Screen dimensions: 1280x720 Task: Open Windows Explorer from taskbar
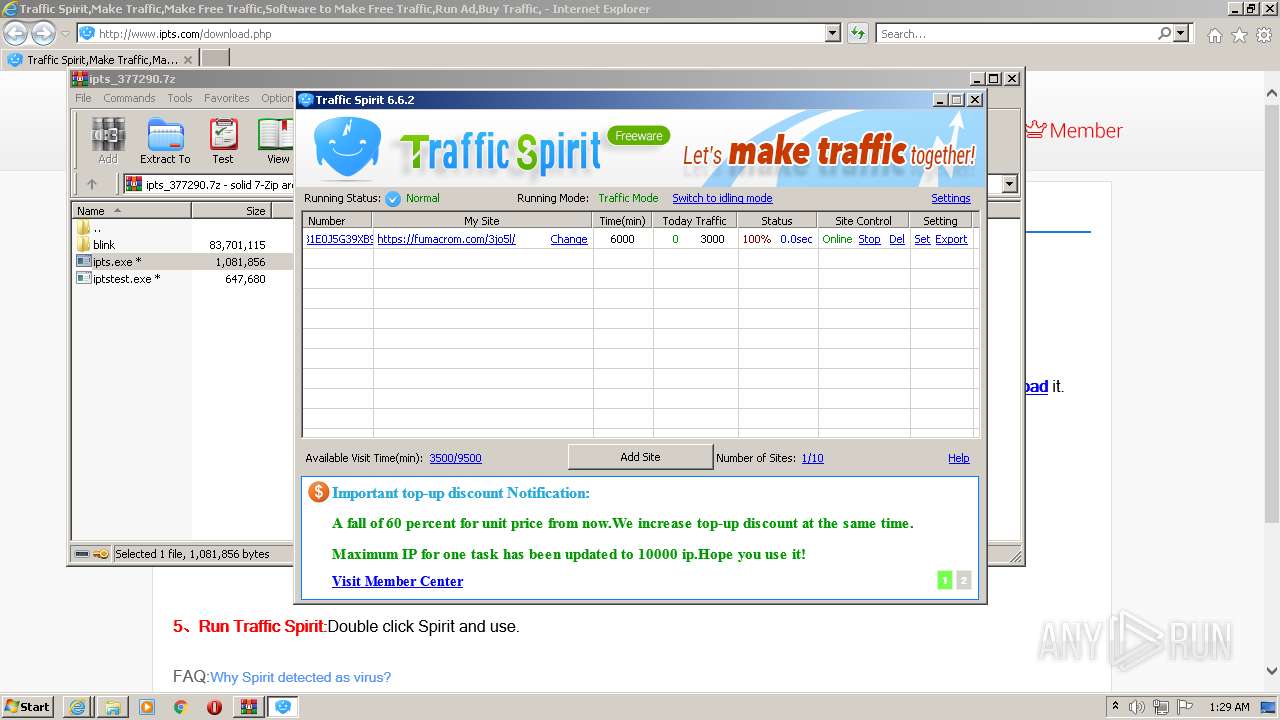[113, 707]
